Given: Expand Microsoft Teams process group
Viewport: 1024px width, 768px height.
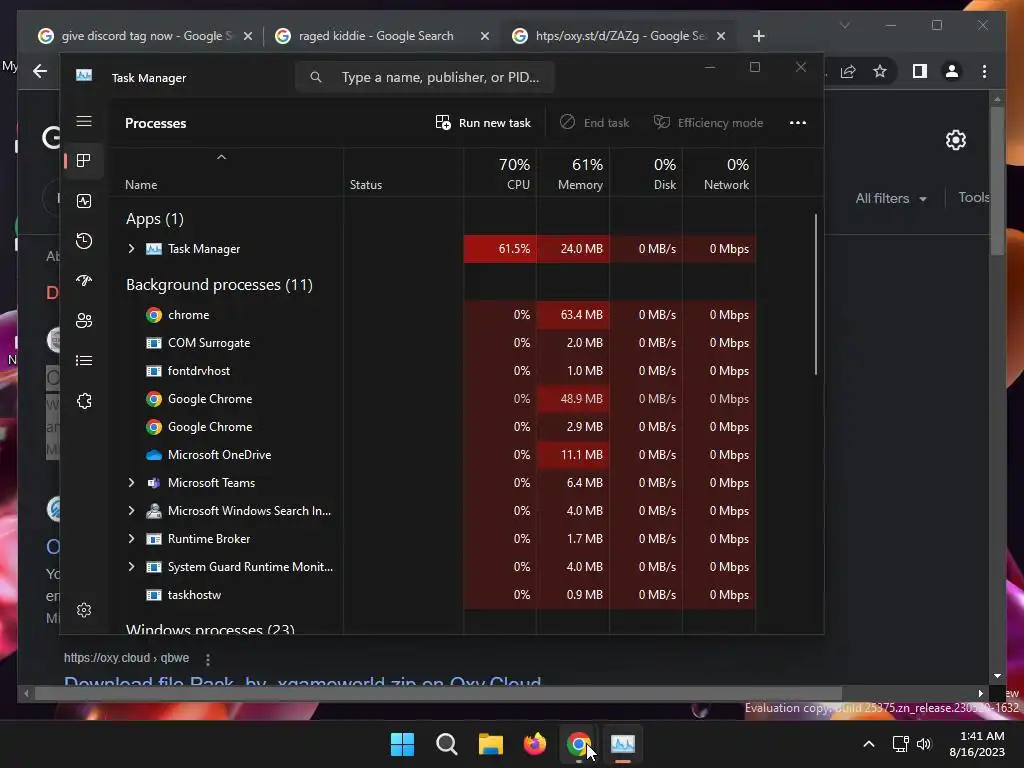Looking at the screenshot, I should click(x=131, y=483).
